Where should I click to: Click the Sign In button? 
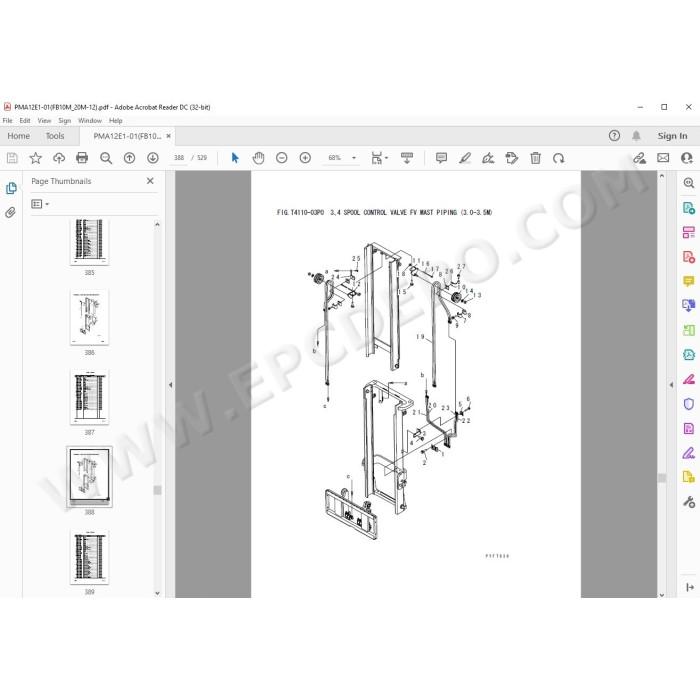point(672,136)
